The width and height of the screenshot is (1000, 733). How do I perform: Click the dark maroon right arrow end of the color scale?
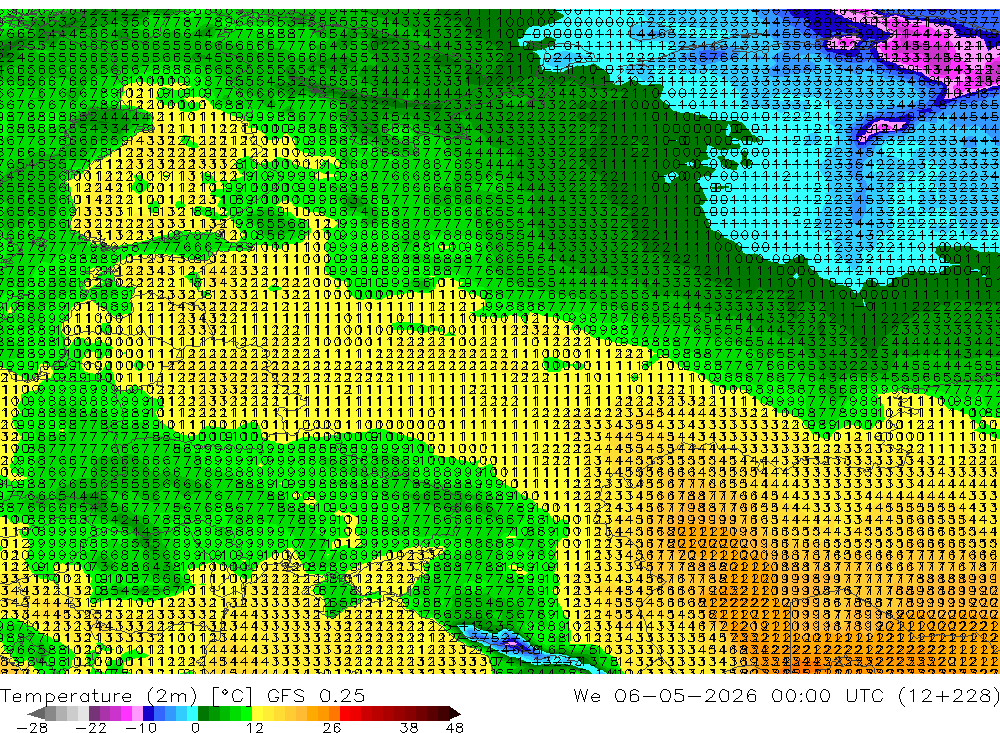(455, 714)
